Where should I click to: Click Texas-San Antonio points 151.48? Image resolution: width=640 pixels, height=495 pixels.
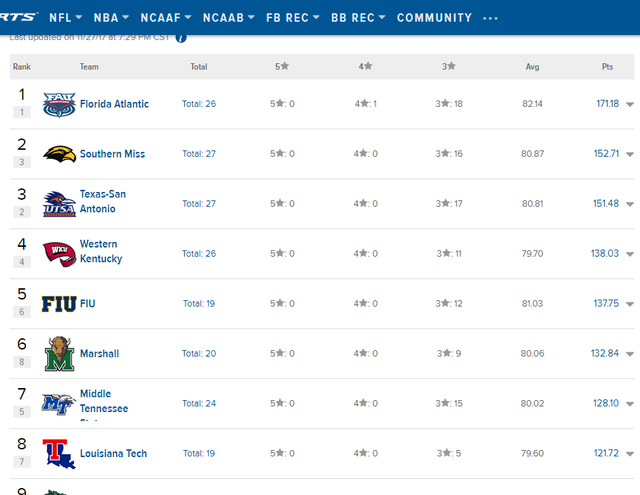606,203
